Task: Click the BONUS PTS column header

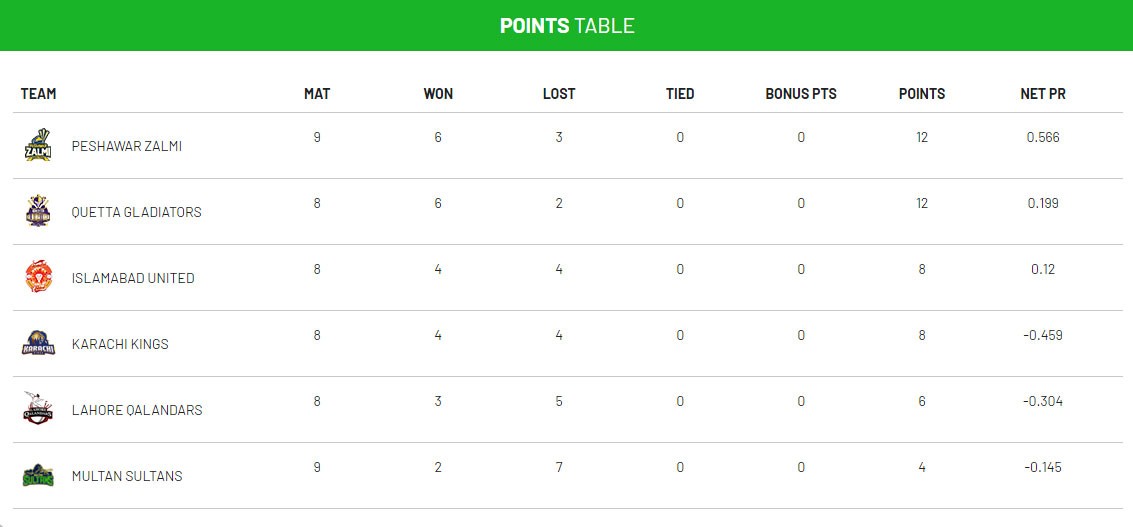Action: click(801, 94)
